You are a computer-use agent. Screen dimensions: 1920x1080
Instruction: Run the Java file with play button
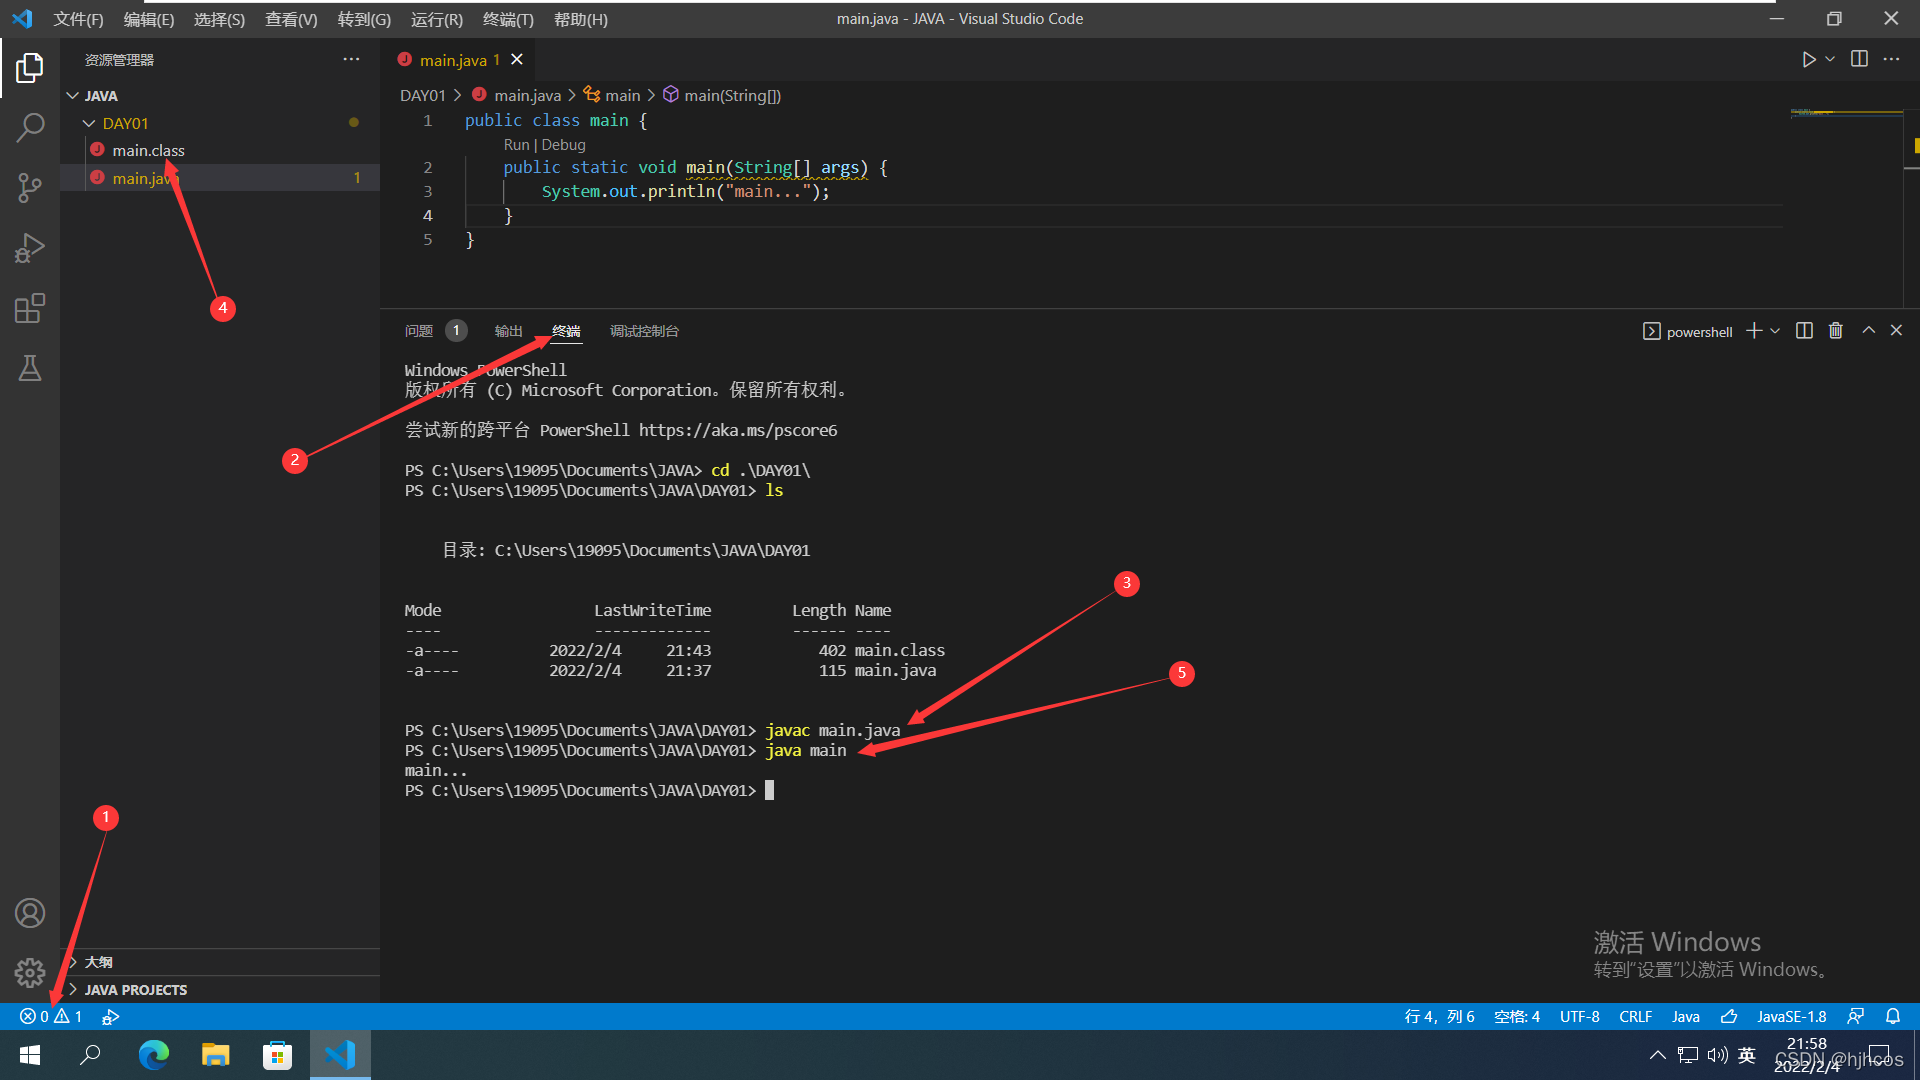click(1809, 60)
